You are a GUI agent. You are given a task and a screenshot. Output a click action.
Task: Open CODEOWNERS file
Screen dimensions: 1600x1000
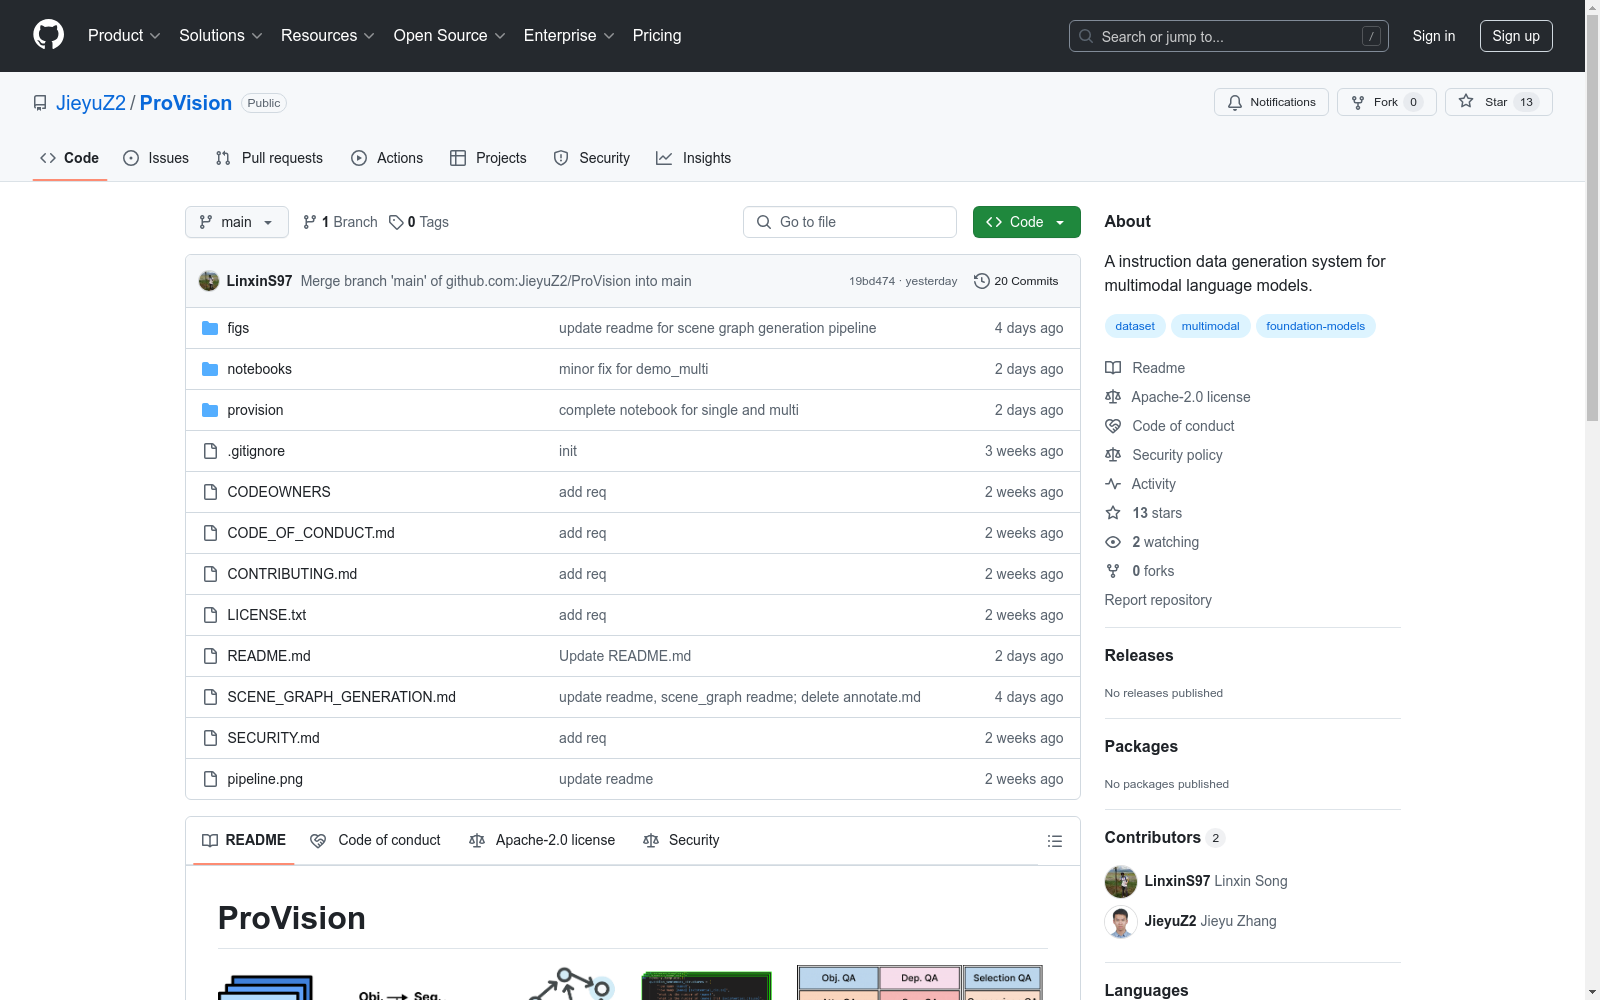tap(279, 492)
